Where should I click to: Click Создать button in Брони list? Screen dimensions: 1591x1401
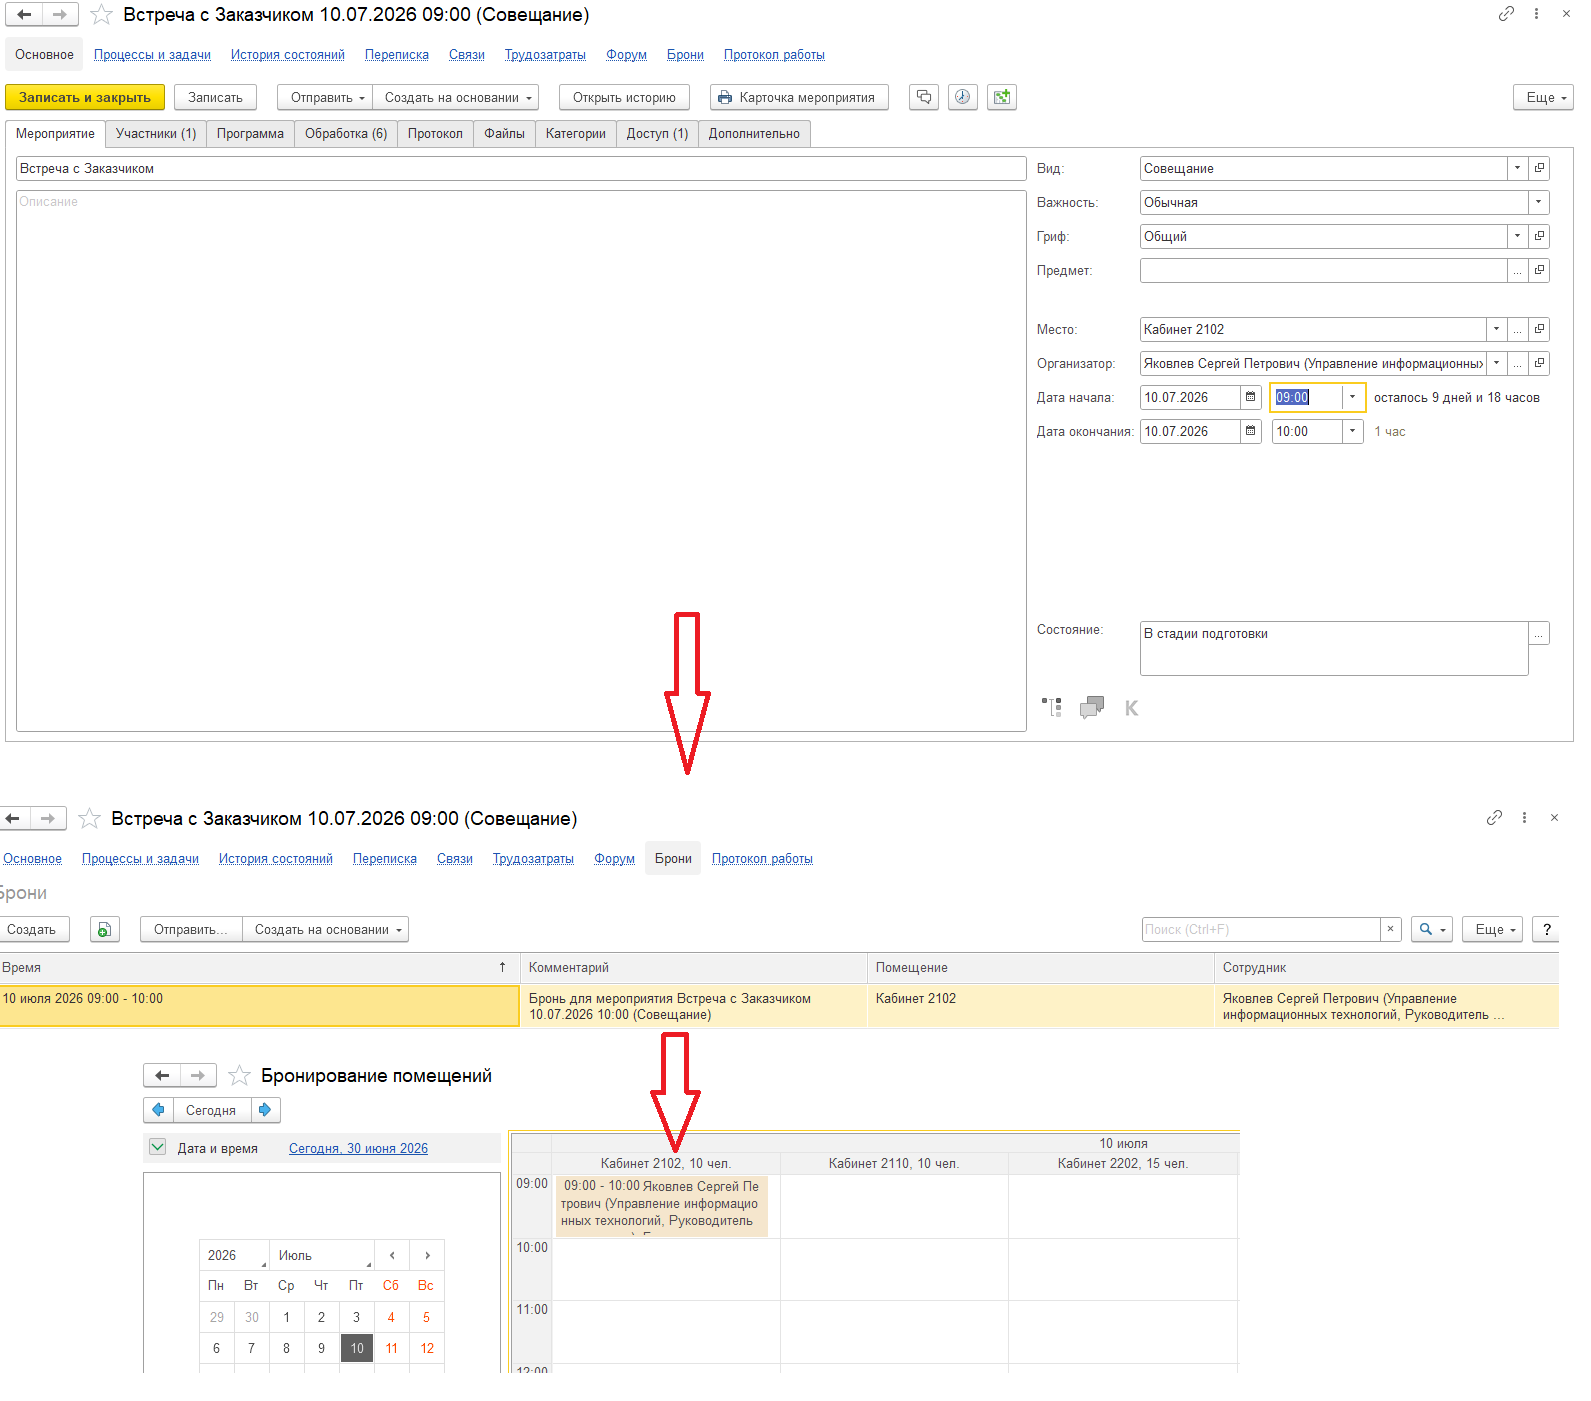point(34,929)
